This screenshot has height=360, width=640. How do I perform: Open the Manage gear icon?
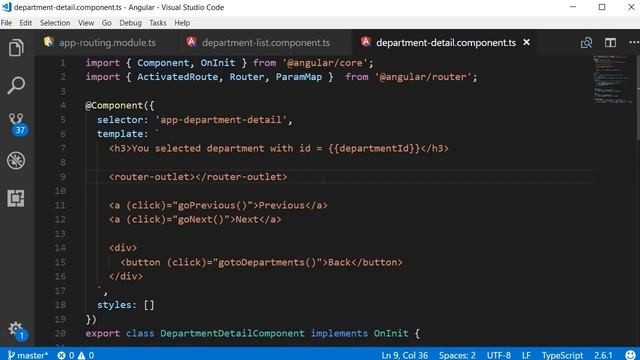16,330
